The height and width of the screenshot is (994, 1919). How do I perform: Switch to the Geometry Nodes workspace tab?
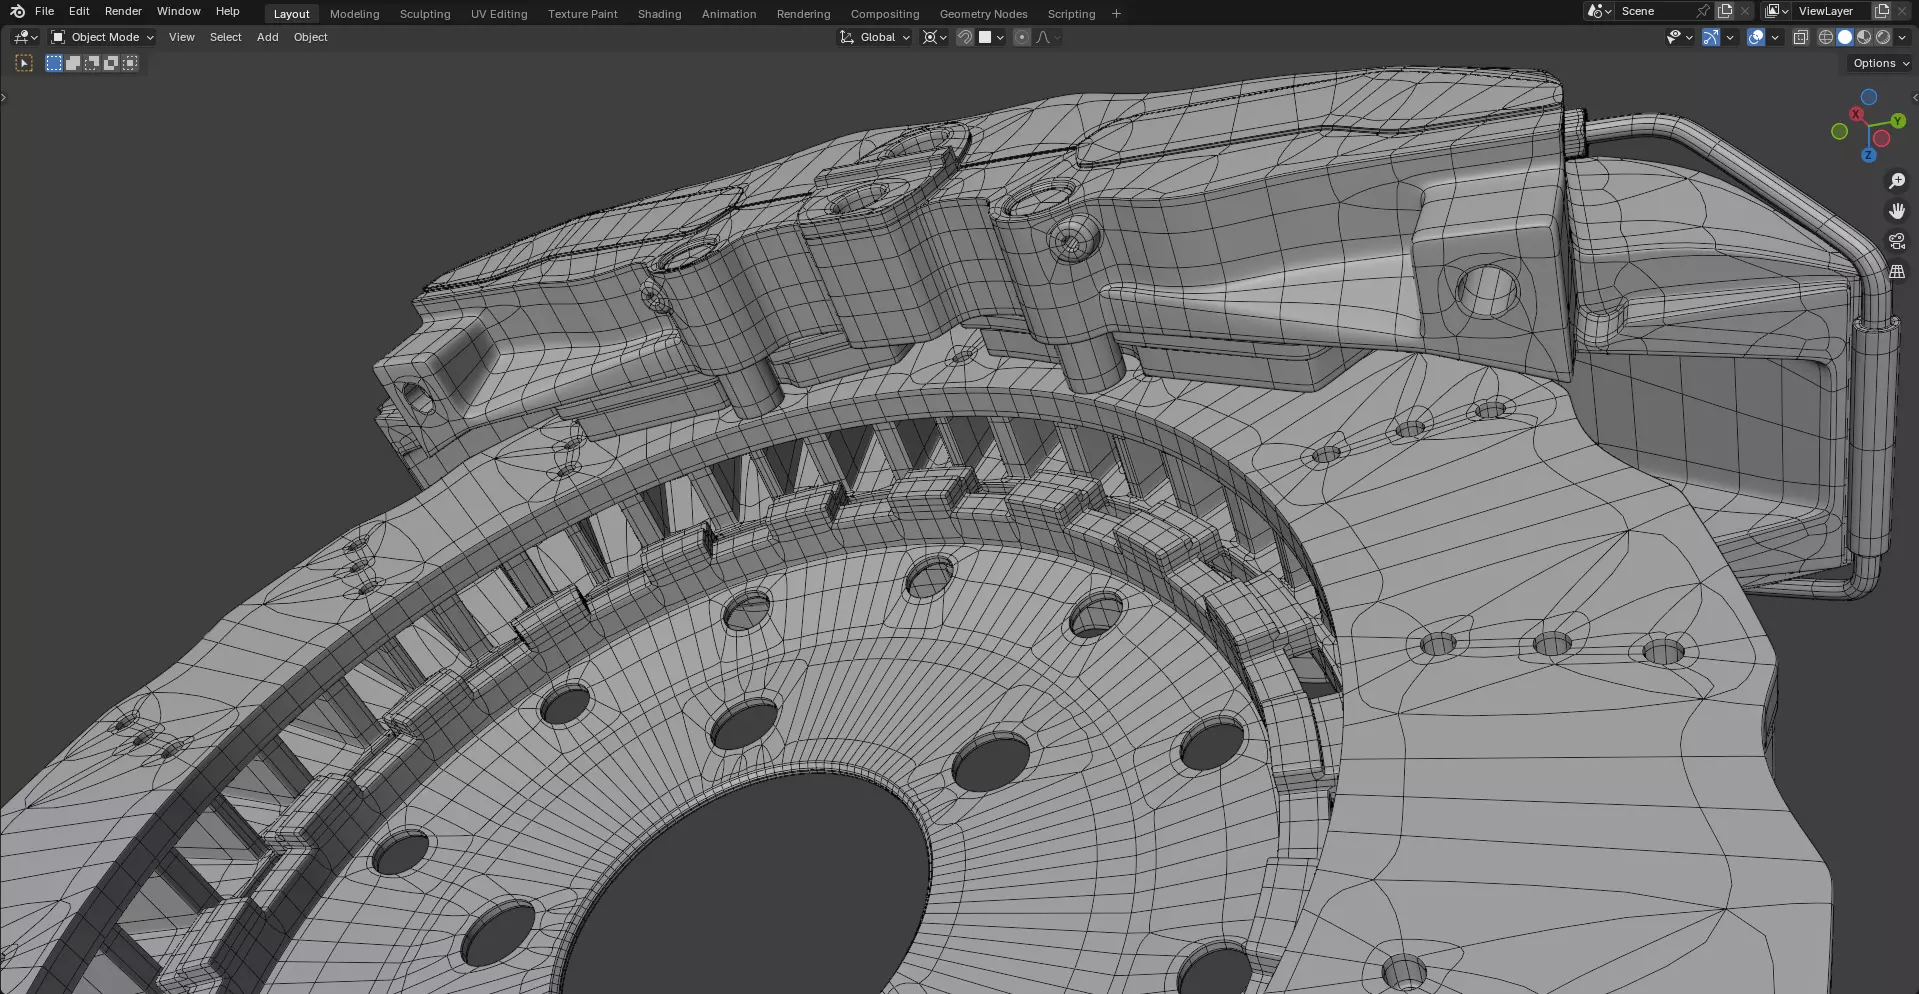pyautogui.click(x=983, y=14)
